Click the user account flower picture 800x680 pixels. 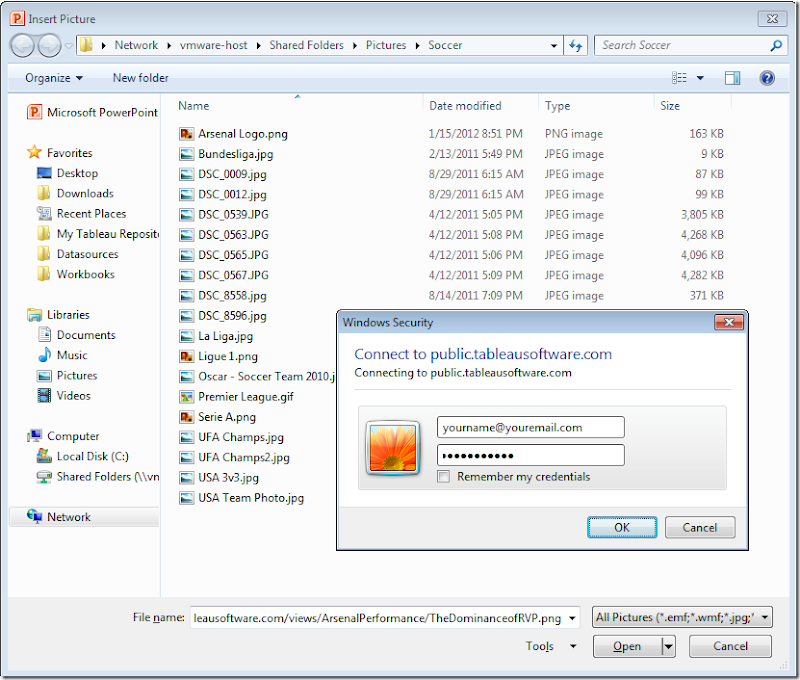tap(393, 447)
